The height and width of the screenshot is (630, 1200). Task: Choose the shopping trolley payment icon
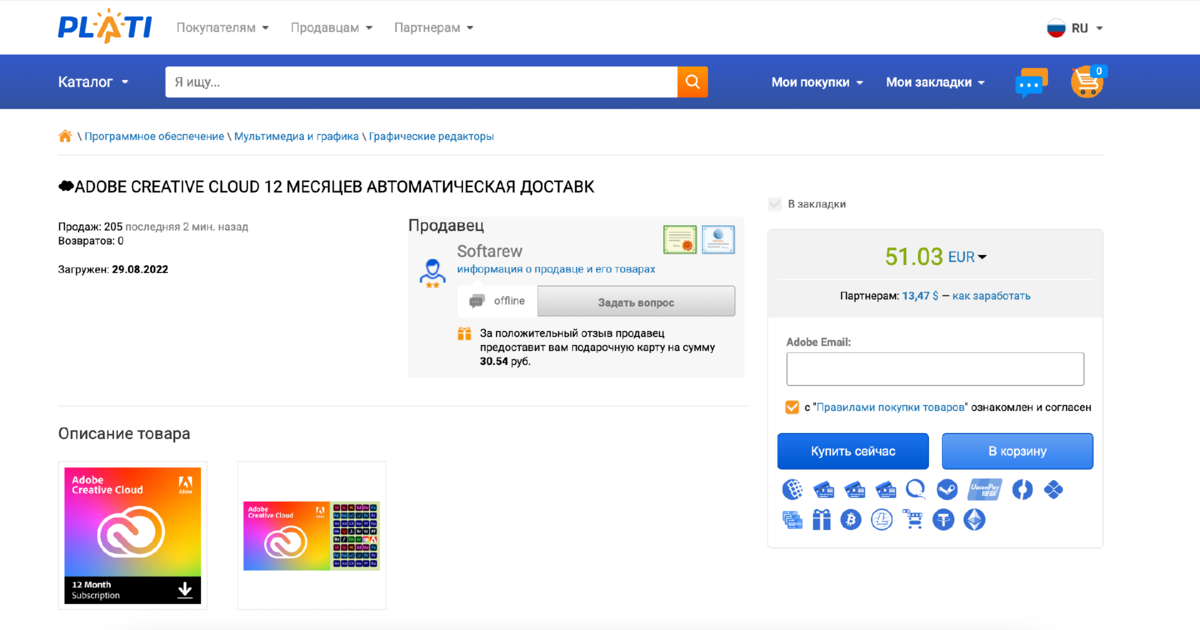tap(913, 519)
